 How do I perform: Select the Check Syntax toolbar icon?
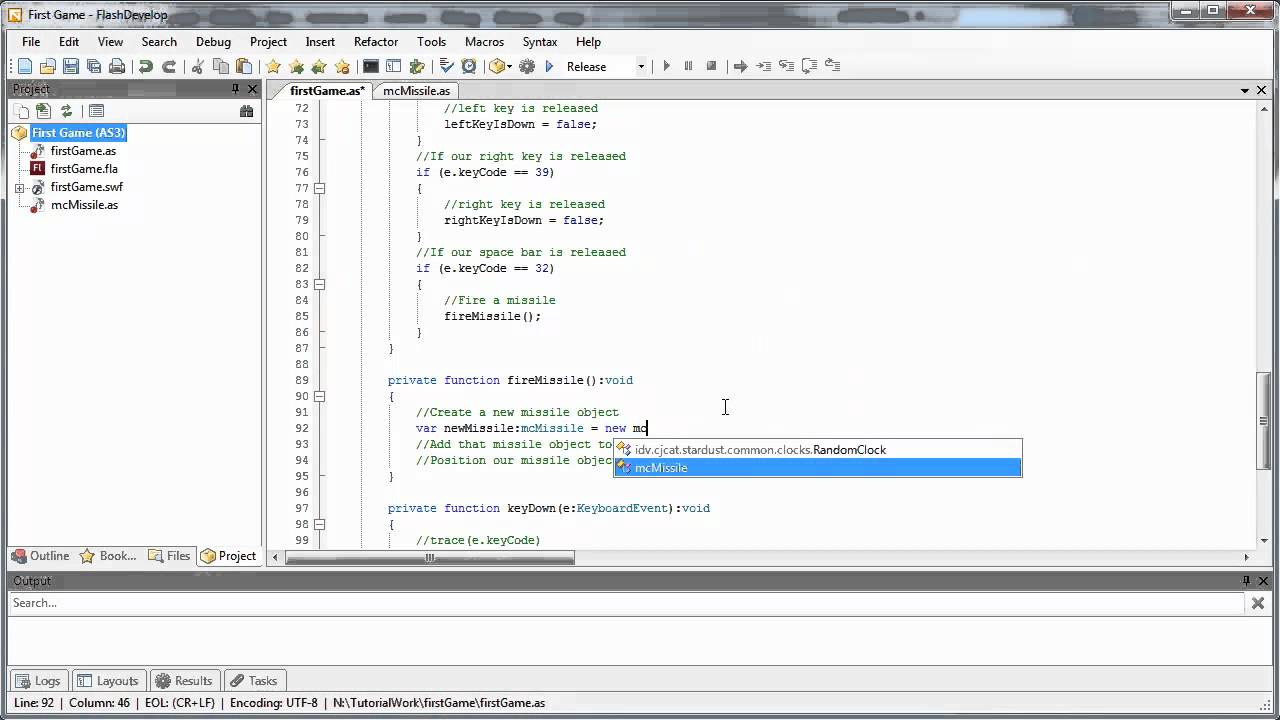point(444,66)
